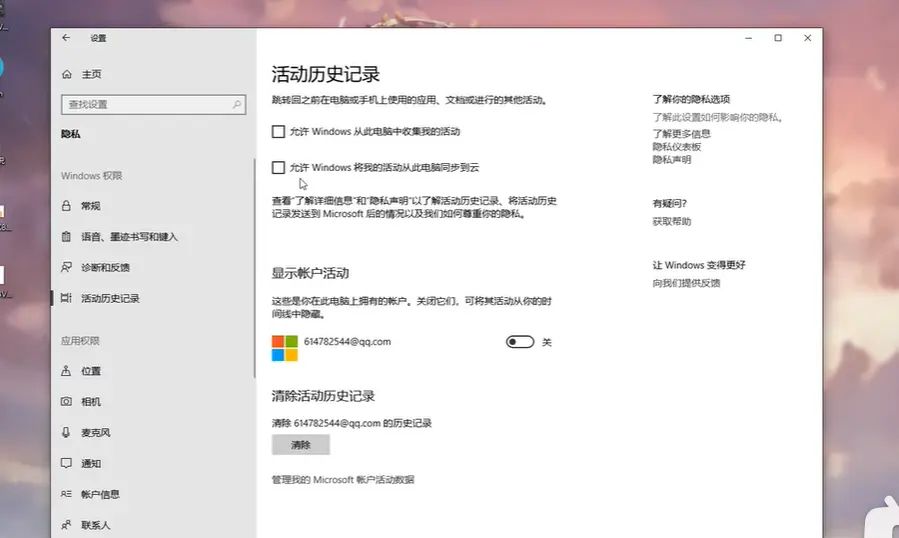Image resolution: width=899 pixels, height=538 pixels.
Task: Click the 隐私 sidebar heading
Action: tap(71, 134)
